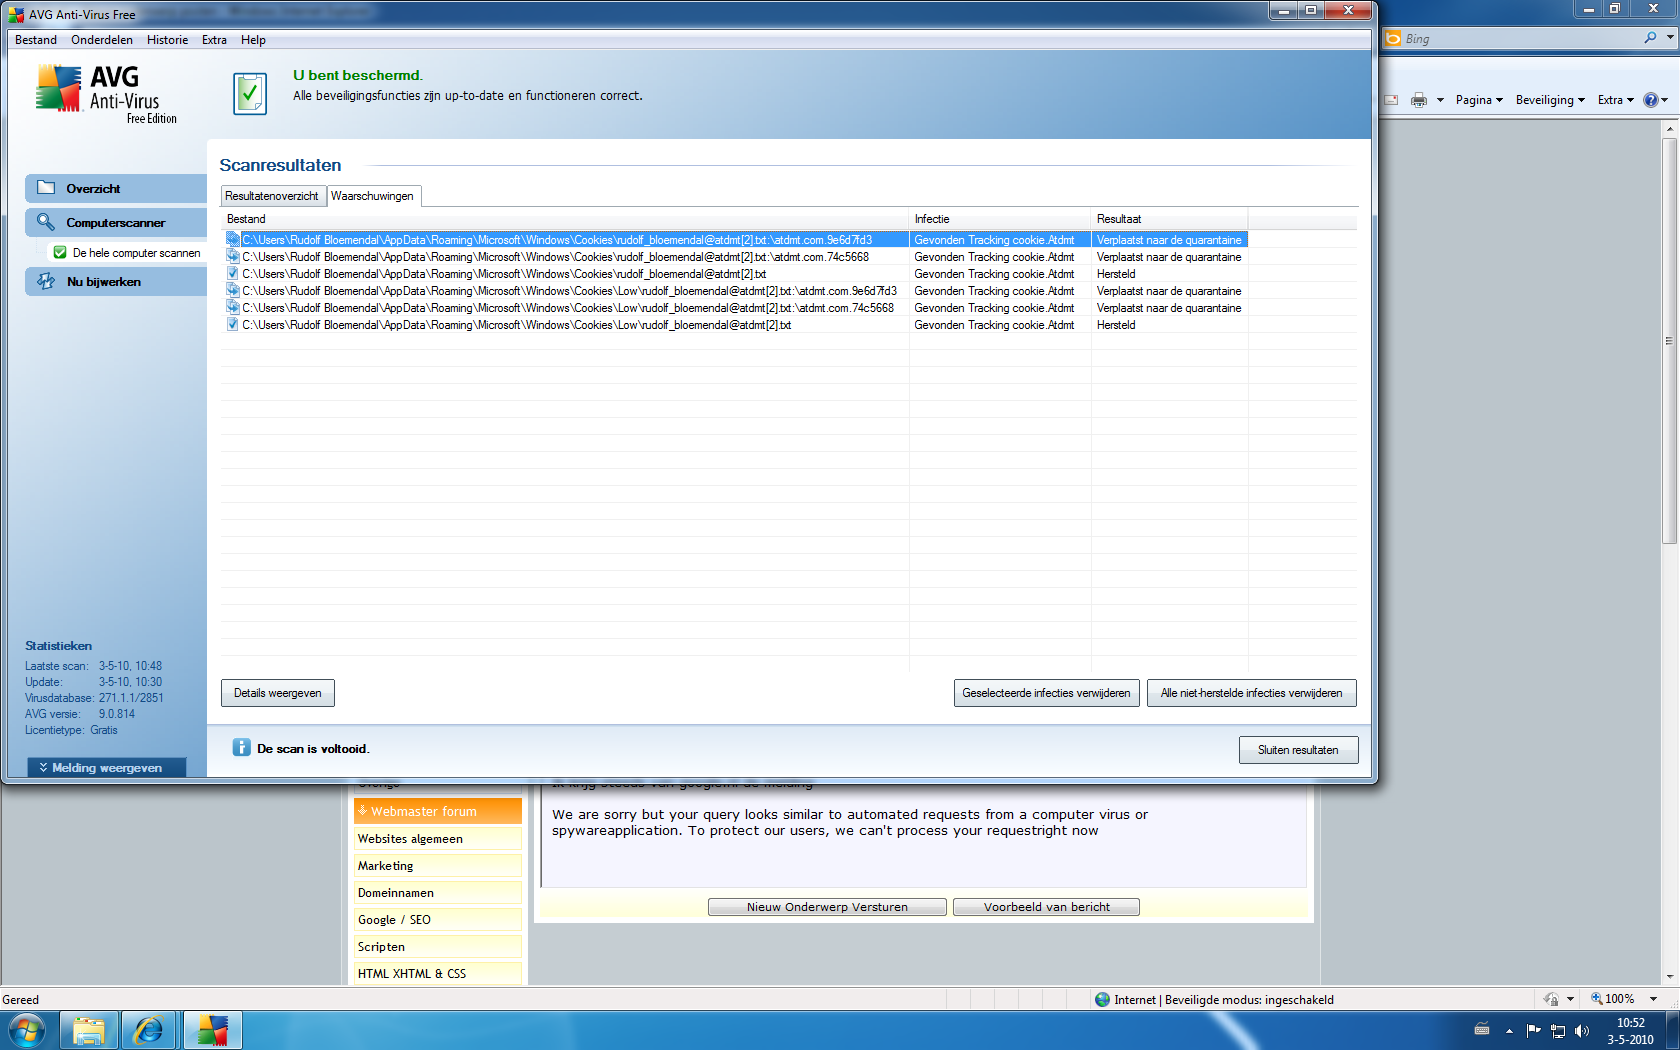Click file icon of the Cookies\Low atdmt.com.9e6d7fd3 row

pos(233,291)
